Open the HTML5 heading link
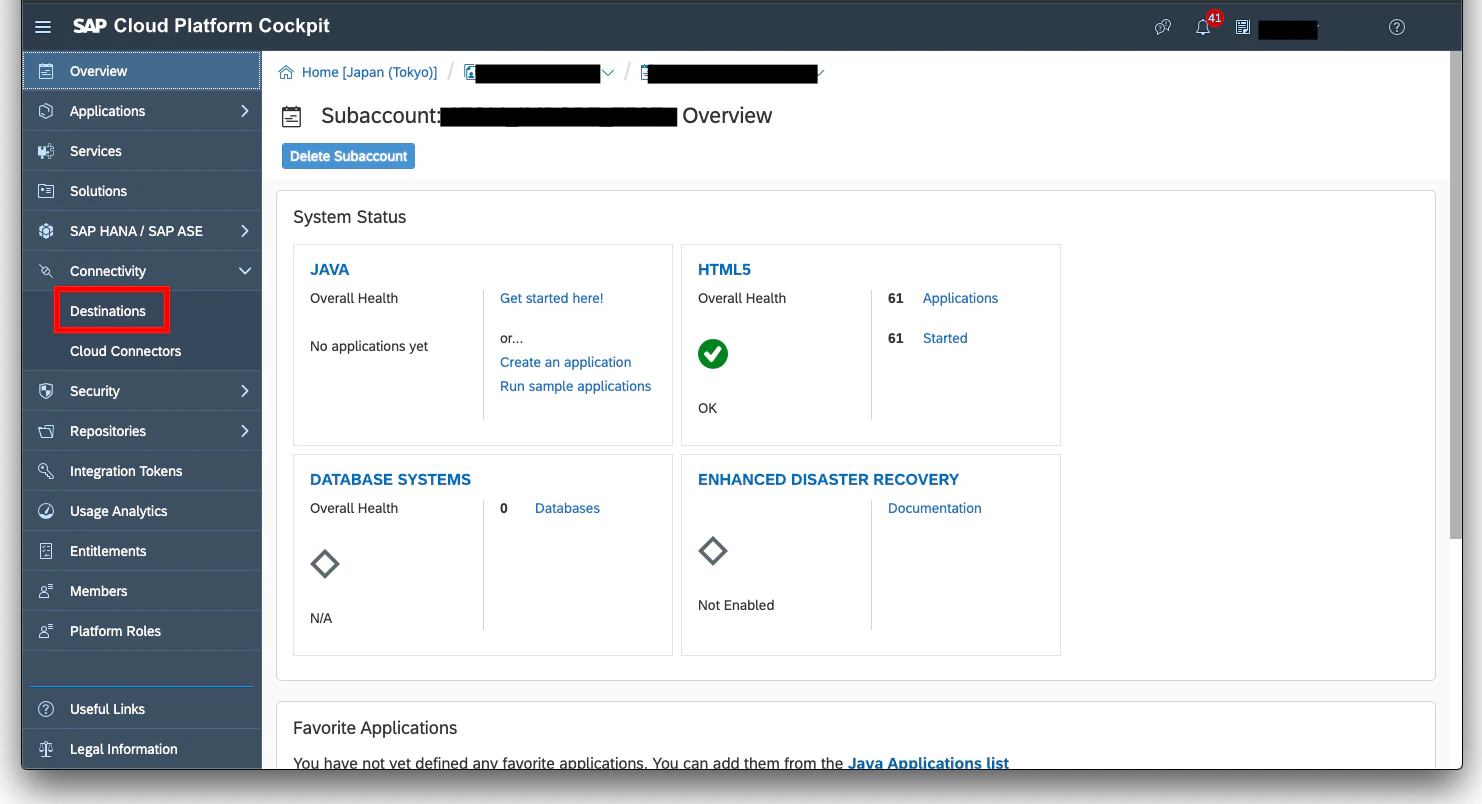Screen dimensions: 1482x804 [724, 269]
